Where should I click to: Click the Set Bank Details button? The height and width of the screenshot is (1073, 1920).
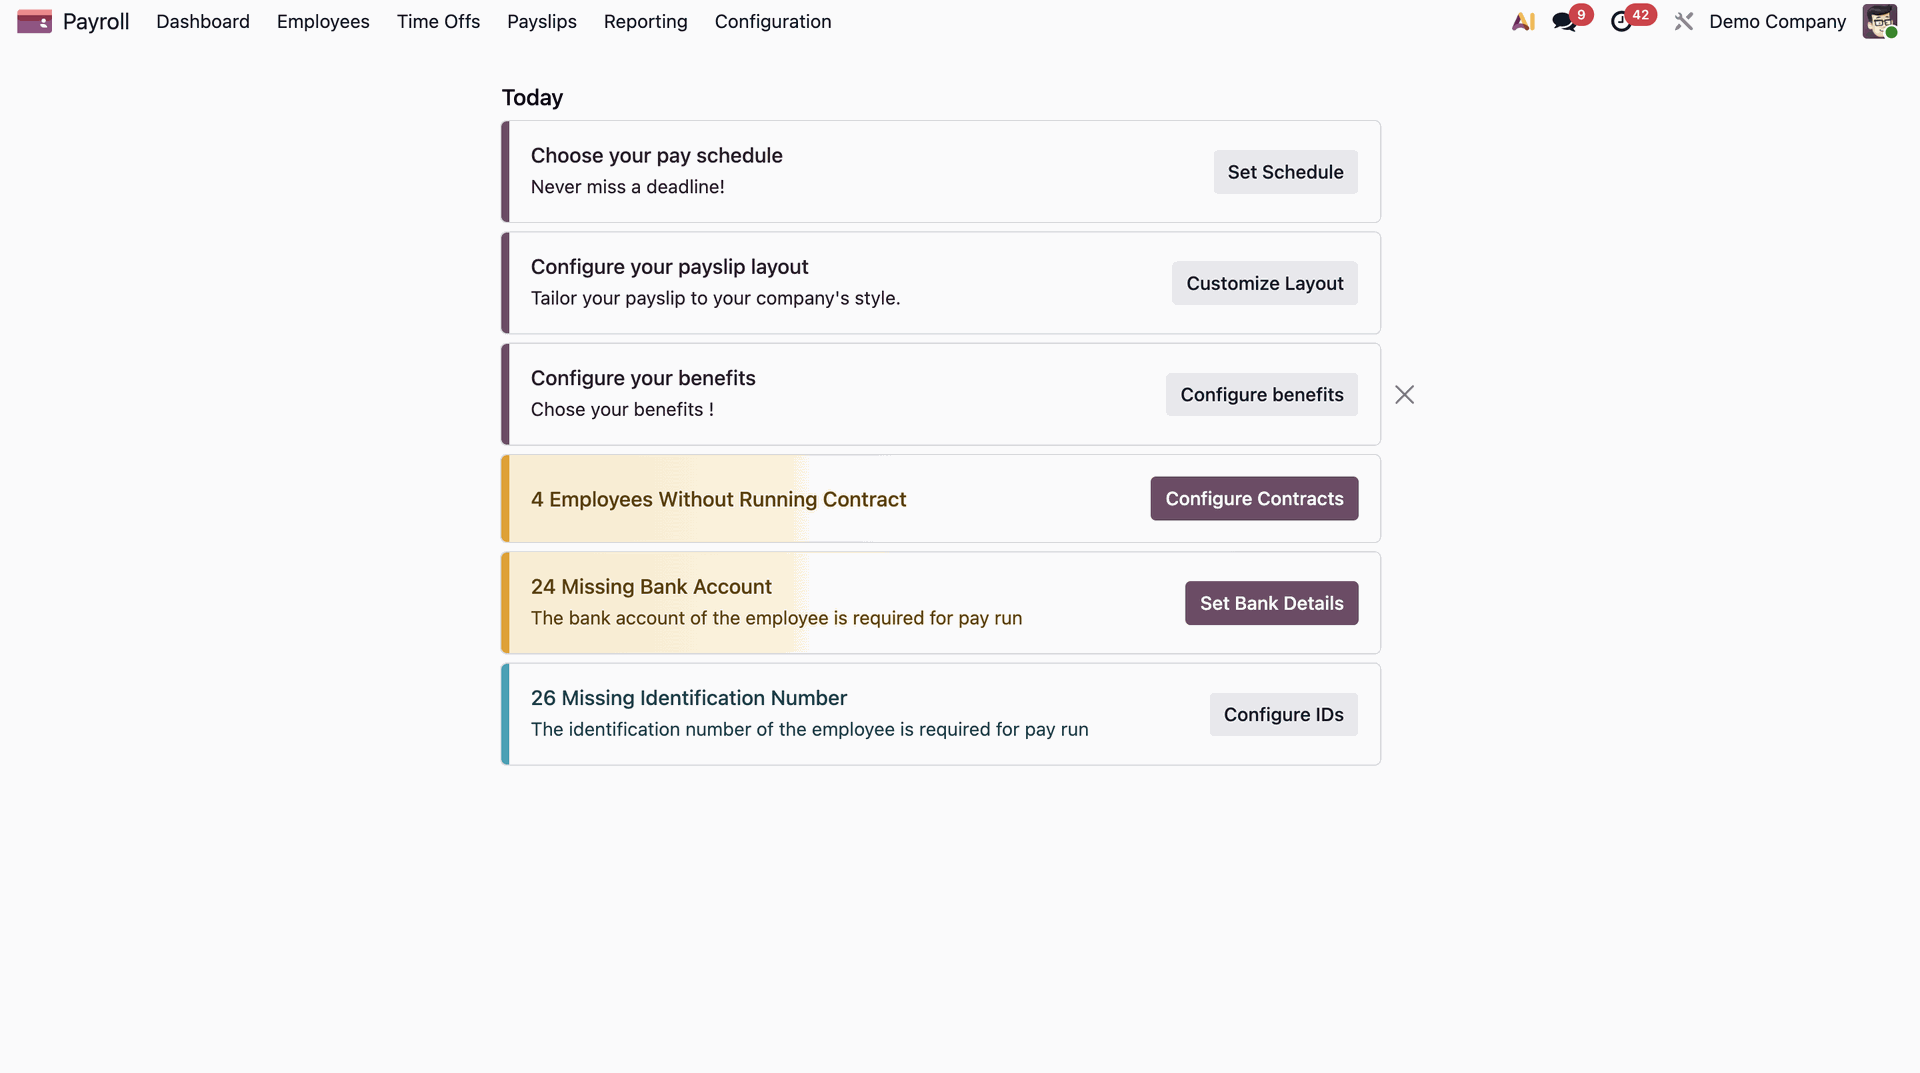1271,603
